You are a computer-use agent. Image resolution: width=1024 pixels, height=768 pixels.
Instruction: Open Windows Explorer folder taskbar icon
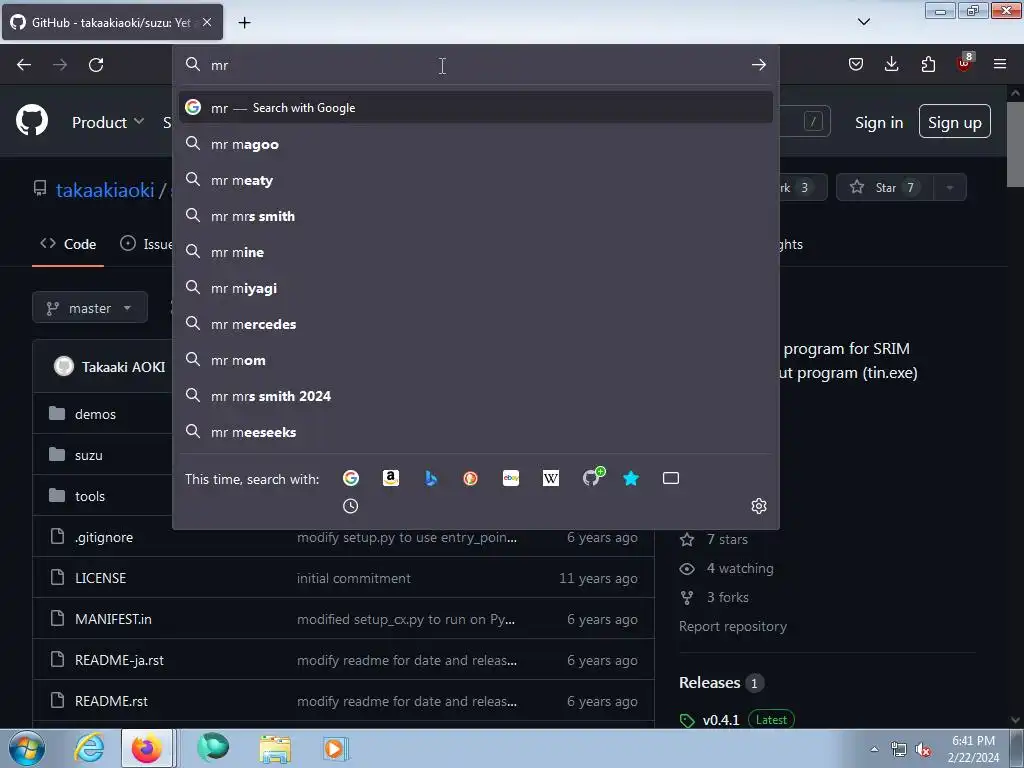275,748
